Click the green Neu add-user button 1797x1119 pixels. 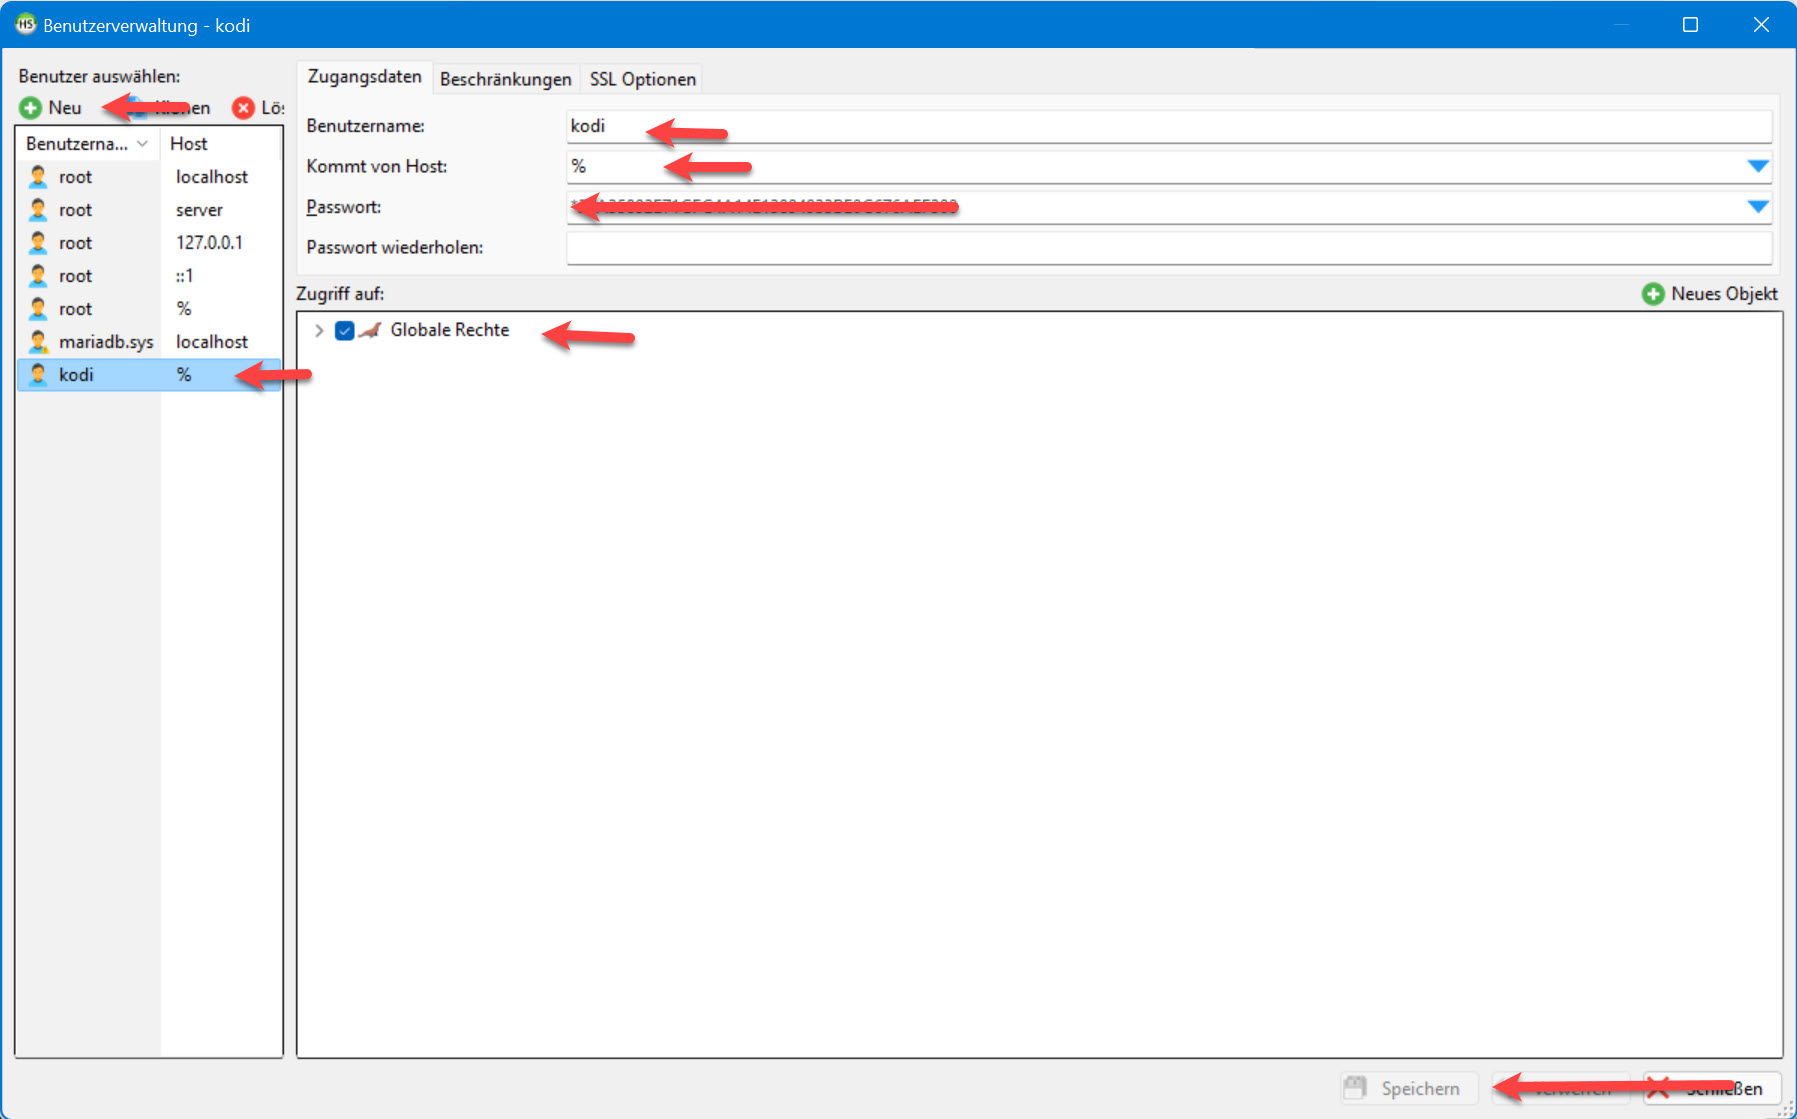(51, 108)
